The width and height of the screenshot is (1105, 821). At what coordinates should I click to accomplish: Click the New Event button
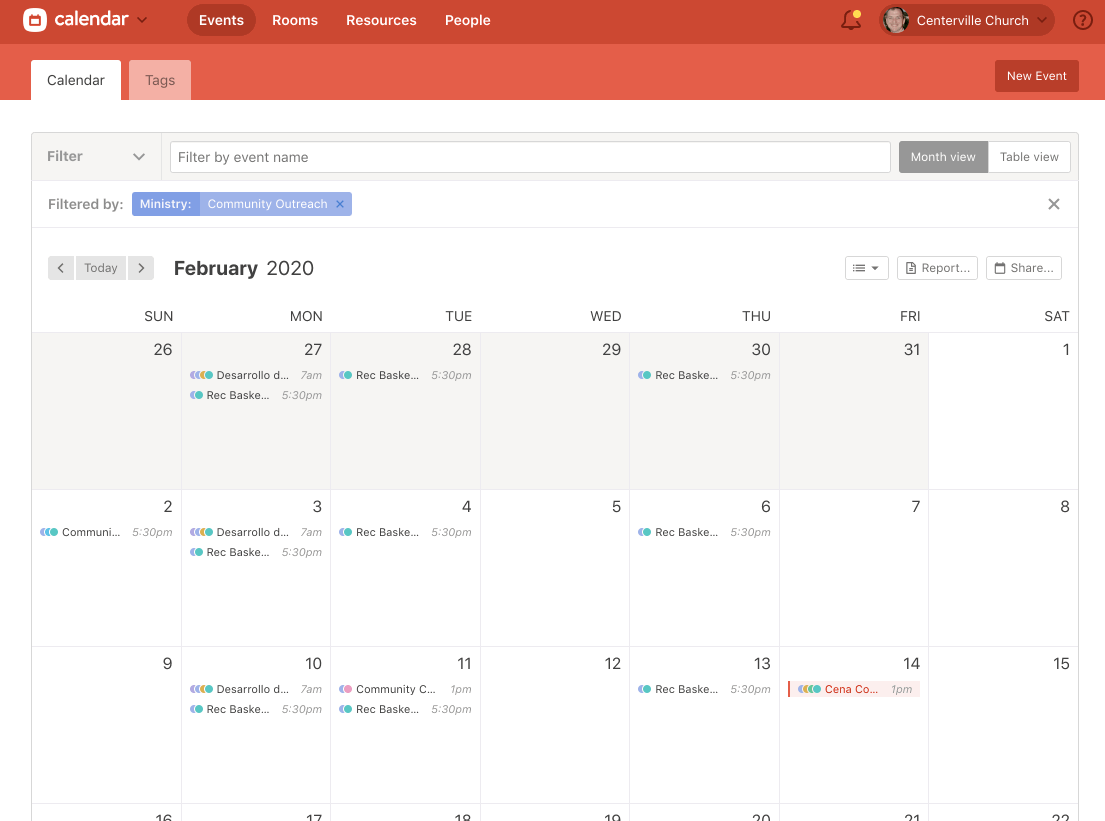pyautogui.click(x=1036, y=76)
